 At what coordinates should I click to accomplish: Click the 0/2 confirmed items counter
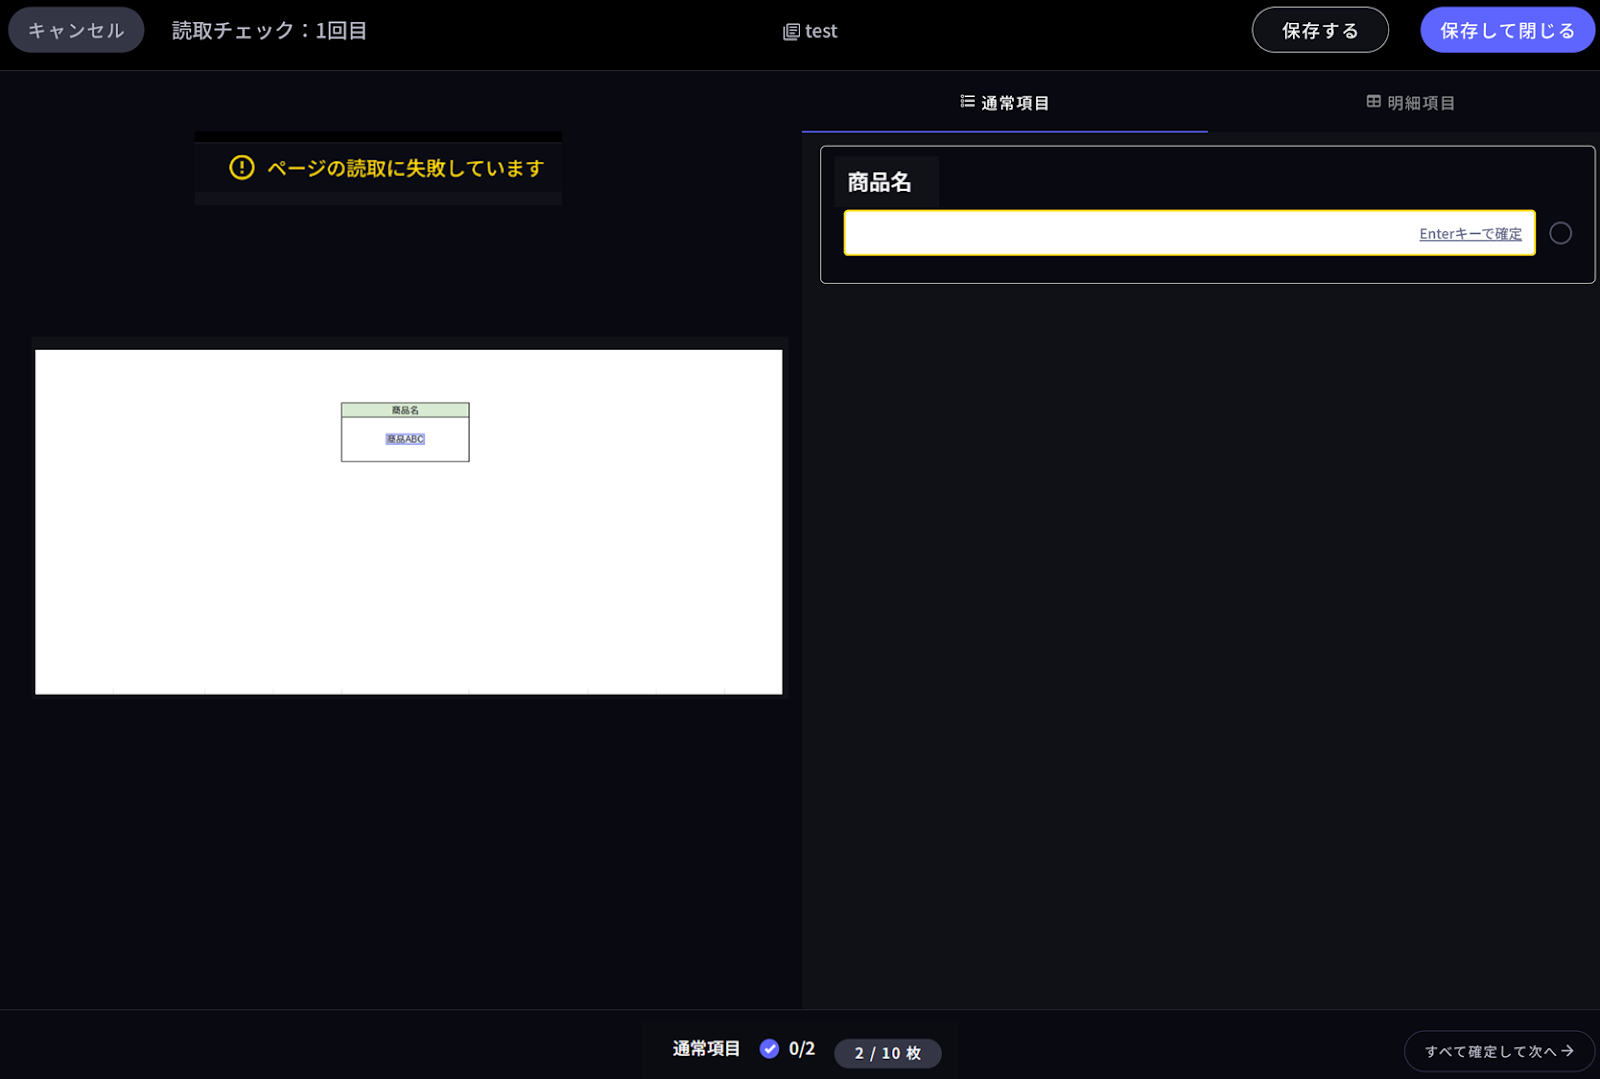click(801, 1049)
